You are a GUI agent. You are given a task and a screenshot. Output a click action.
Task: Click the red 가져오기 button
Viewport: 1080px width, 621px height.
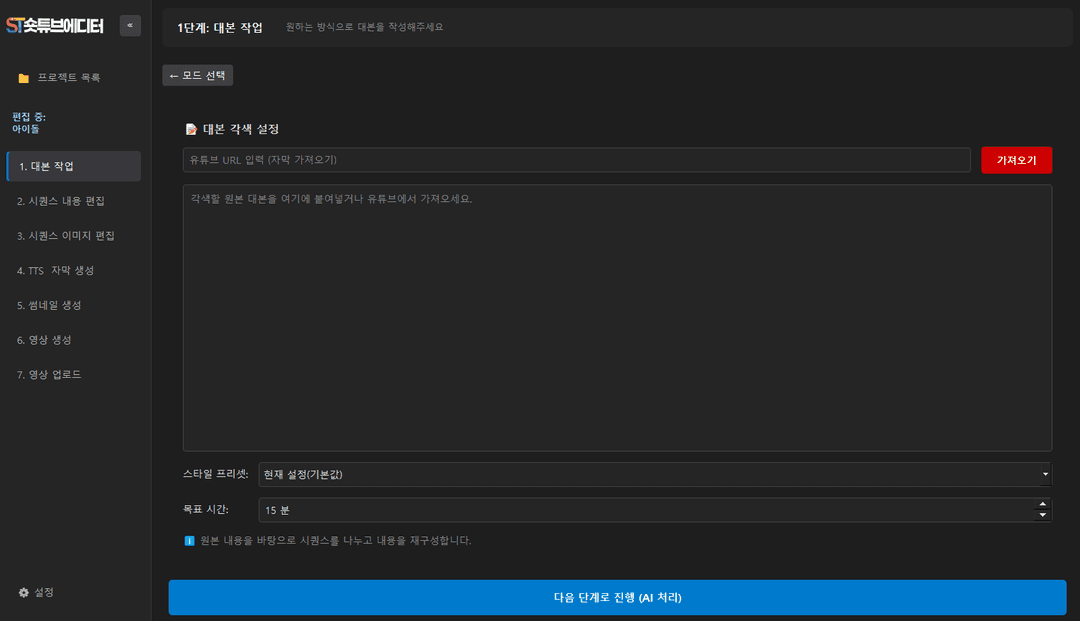click(1016, 159)
